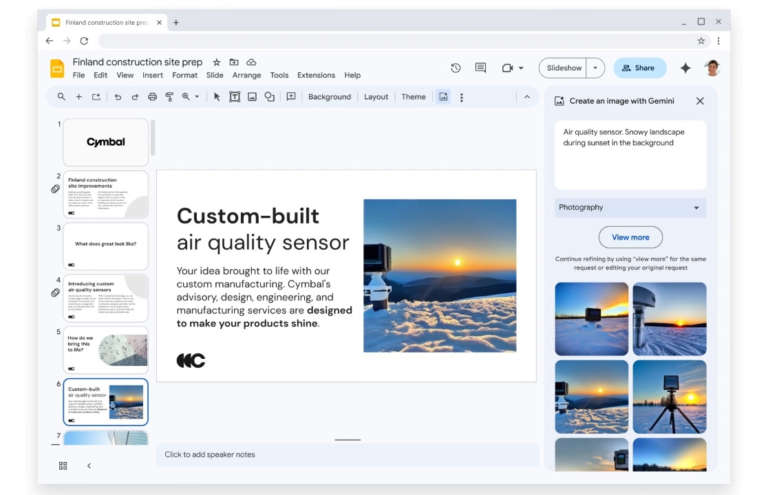Image resolution: width=768 pixels, height=495 pixels.
Task: Select generated image with tripod sensor
Action: pos(670,397)
